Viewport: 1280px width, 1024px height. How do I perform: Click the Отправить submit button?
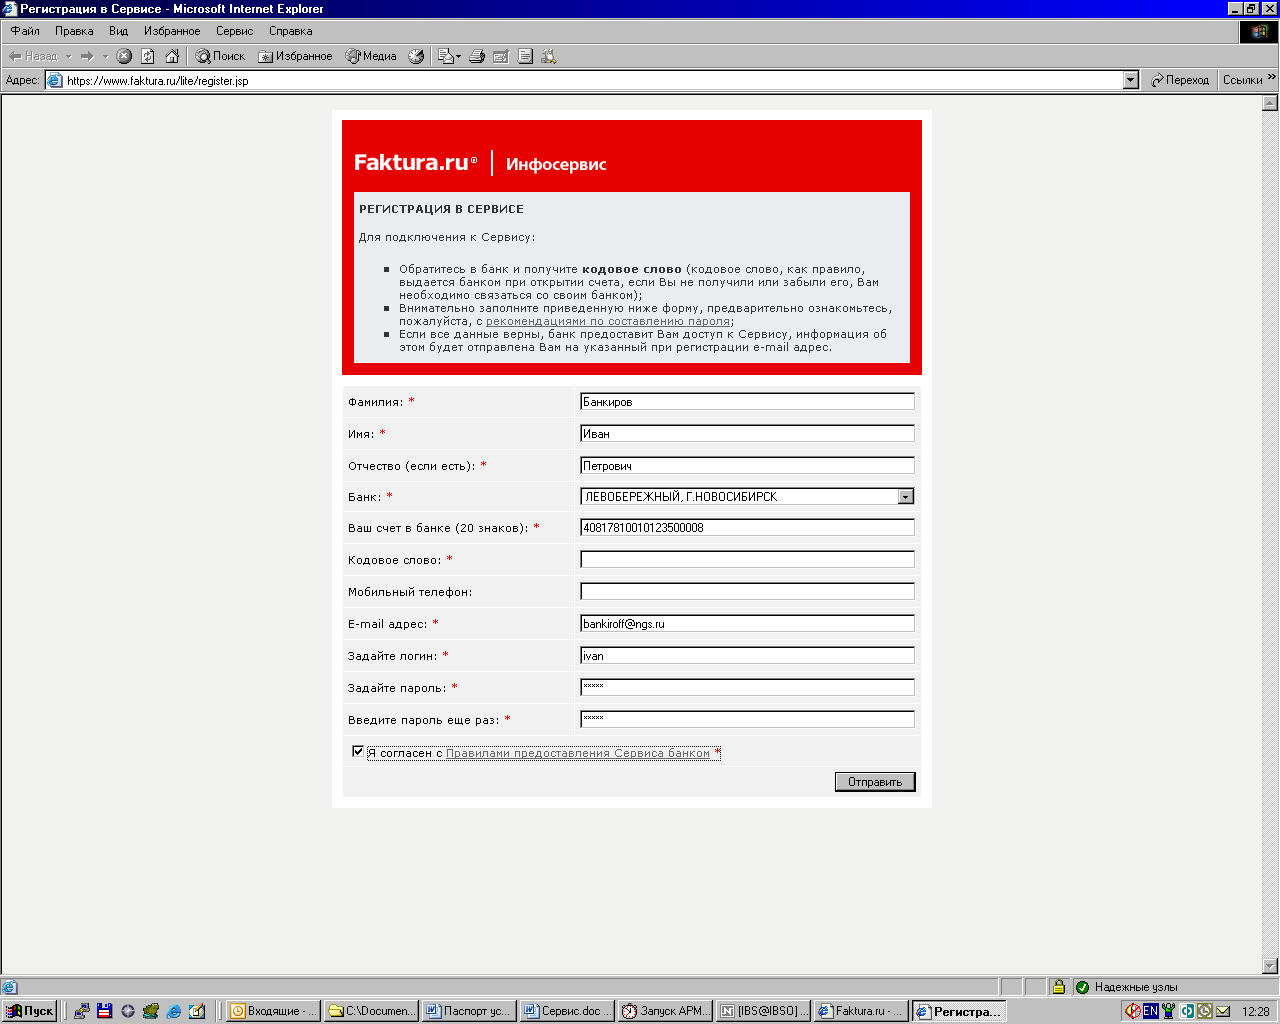[x=875, y=782]
